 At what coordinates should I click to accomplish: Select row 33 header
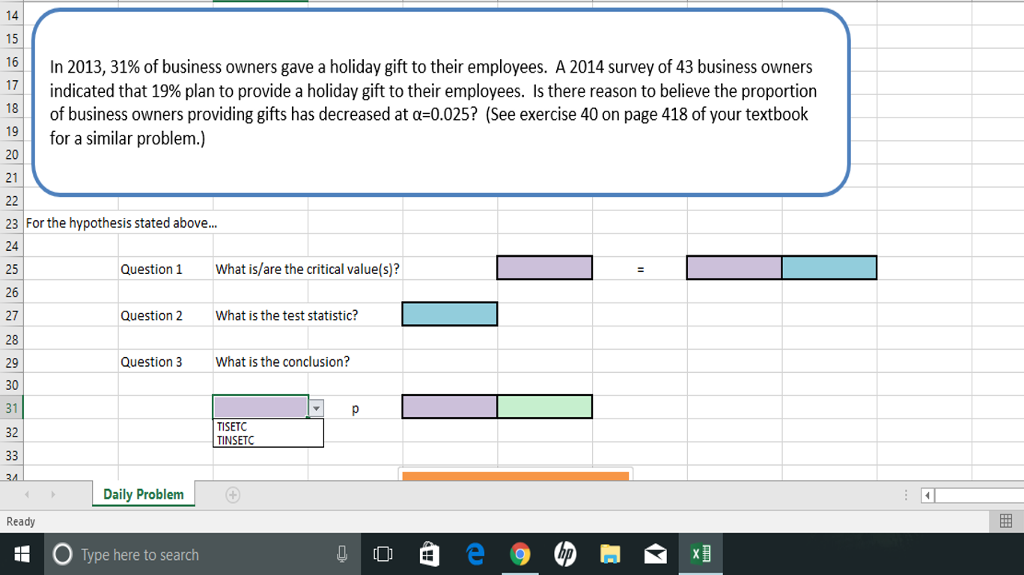click(x=12, y=455)
